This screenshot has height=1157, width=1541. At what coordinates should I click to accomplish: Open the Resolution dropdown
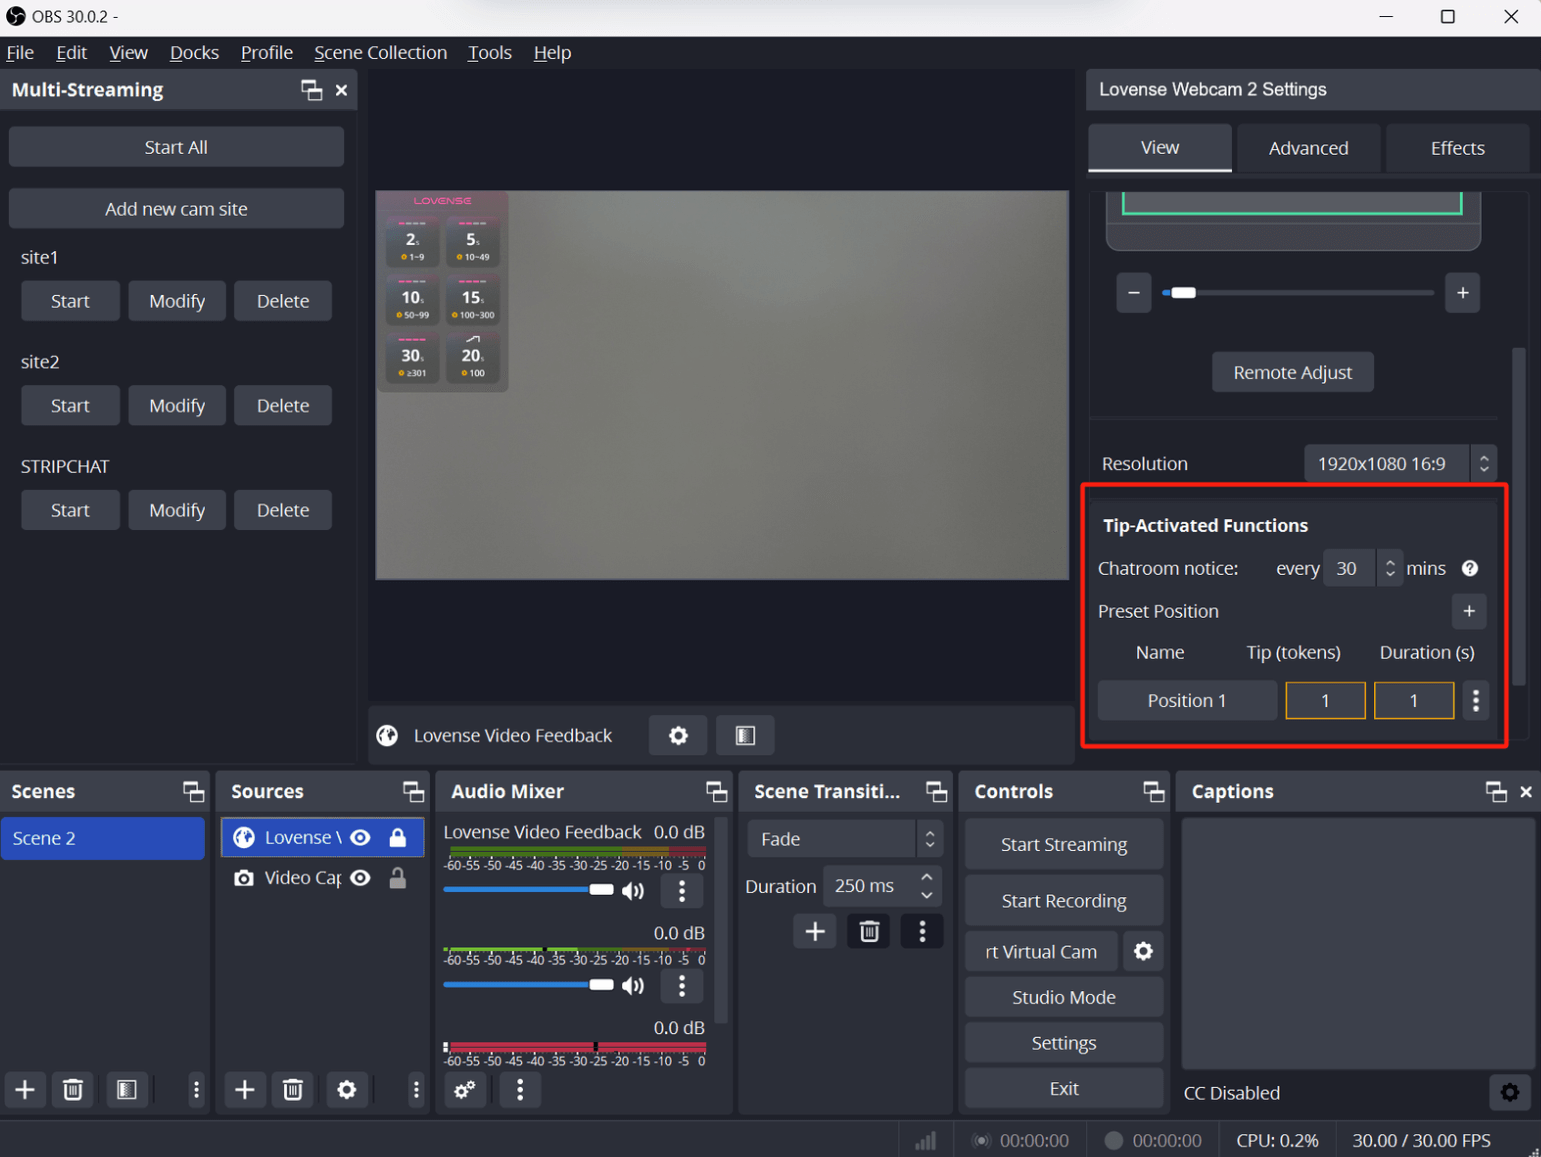1398,463
